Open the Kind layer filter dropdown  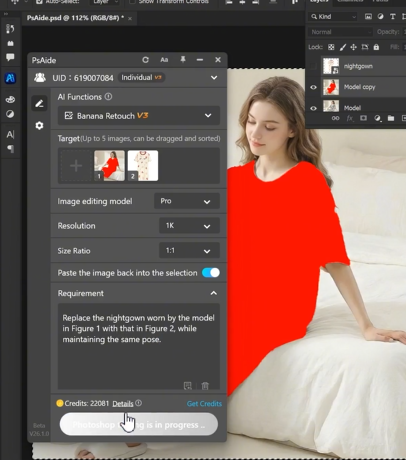[x=332, y=16]
